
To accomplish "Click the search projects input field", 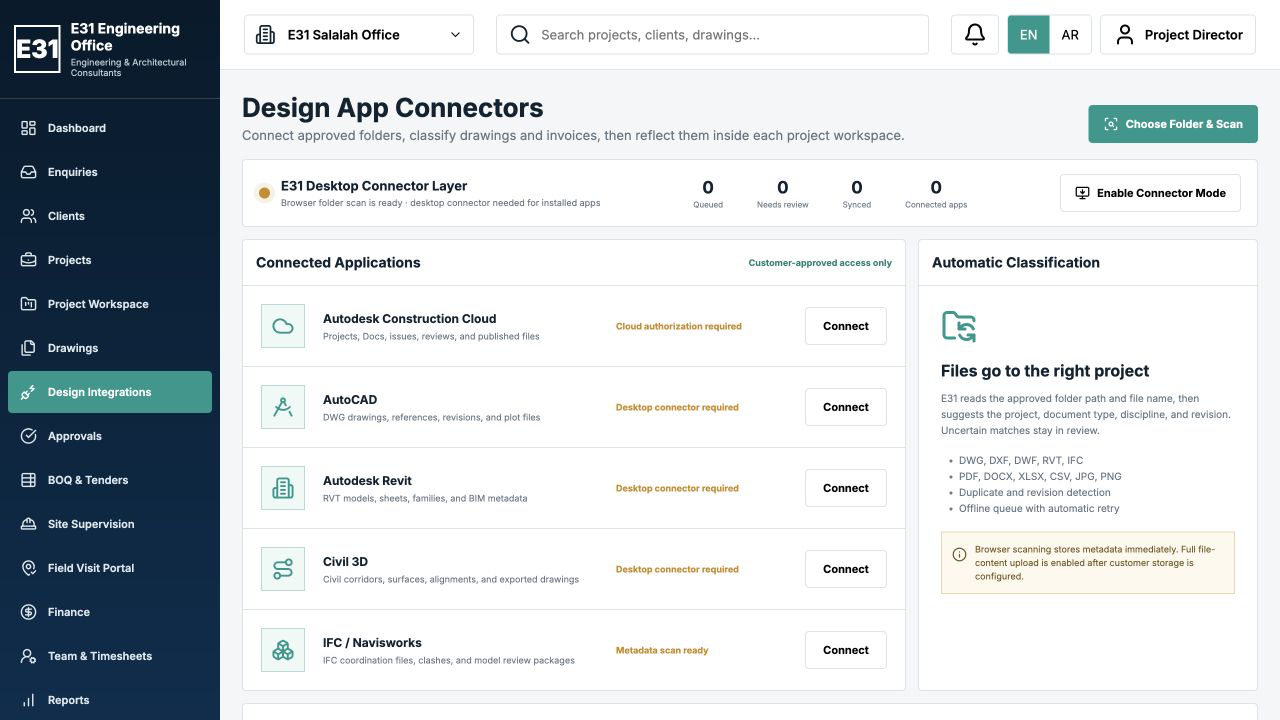I will click(x=712, y=34).
